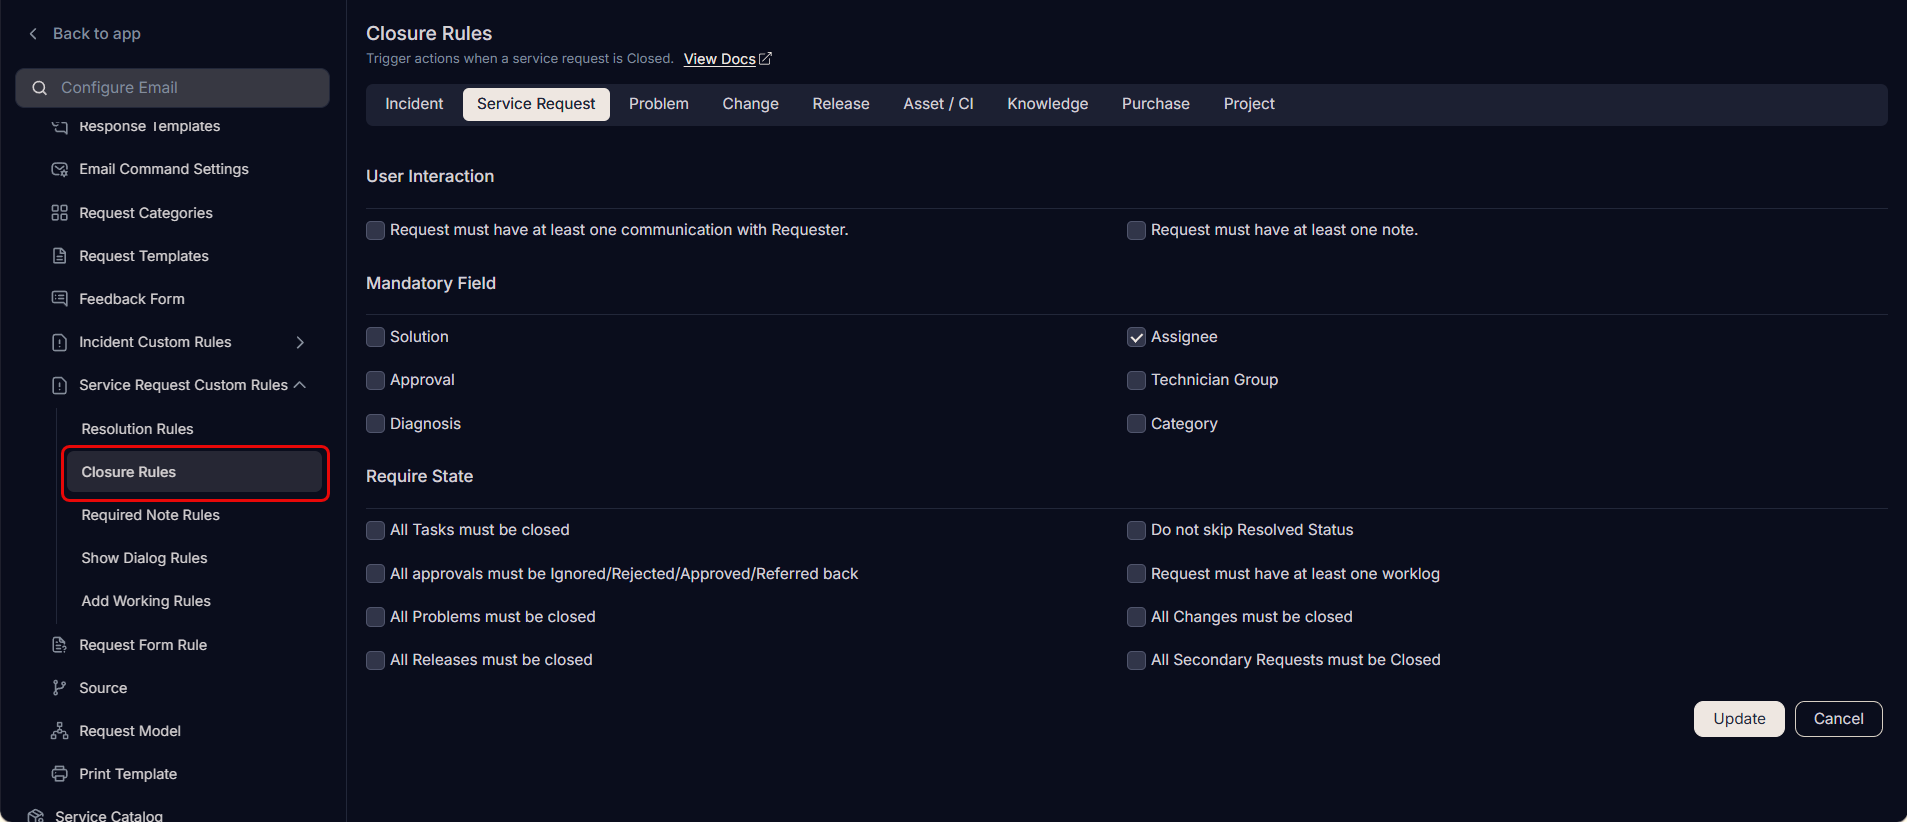The height and width of the screenshot is (822, 1907).
Task: Click the Feedback Form icon
Action: [60, 299]
